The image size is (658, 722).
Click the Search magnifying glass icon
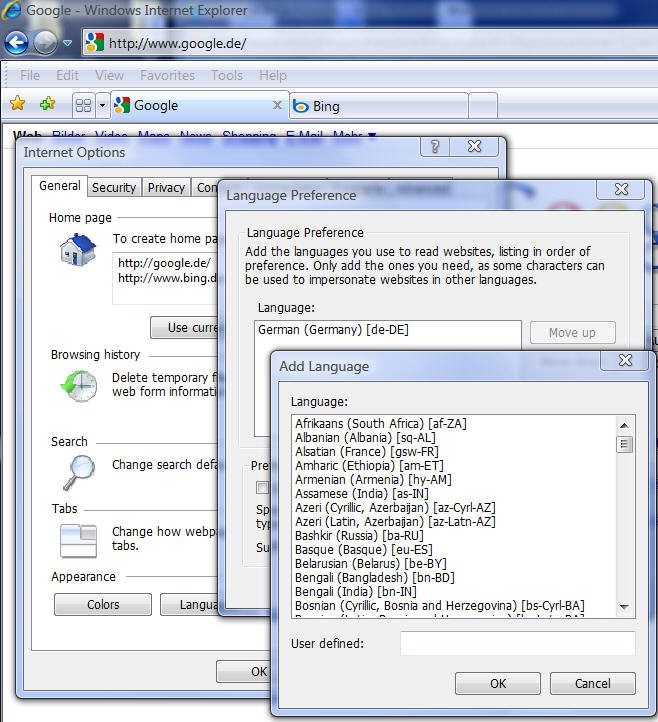(79, 472)
